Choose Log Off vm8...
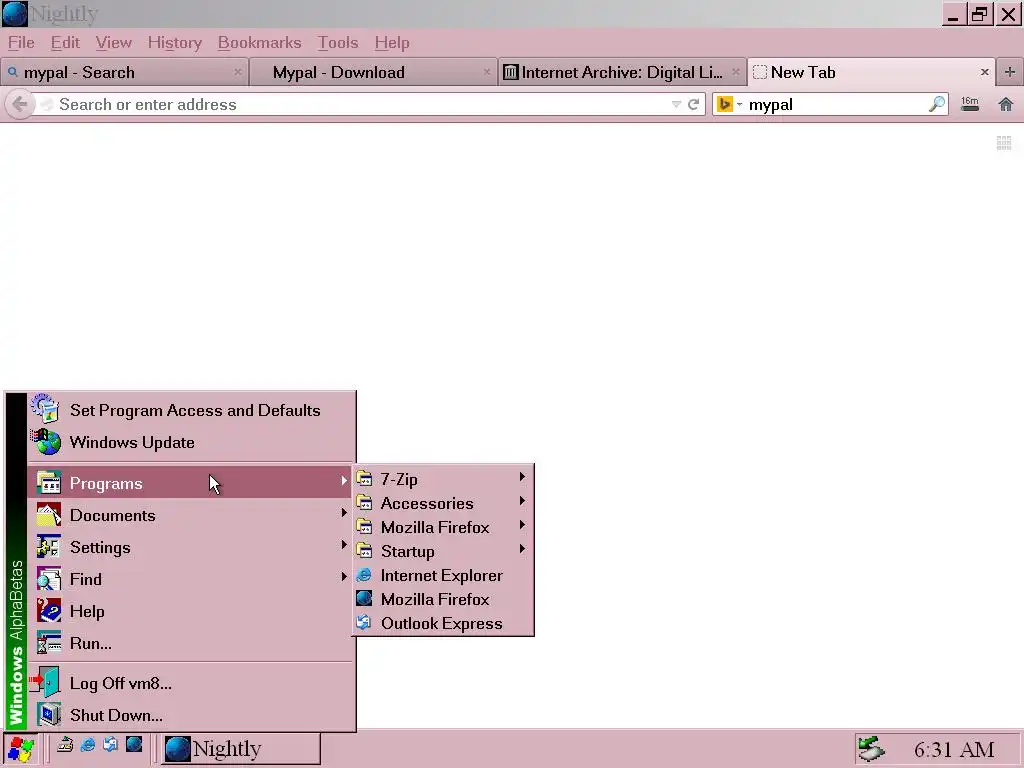The width and height of the screenshot is (1024, 768). point(191,683)
